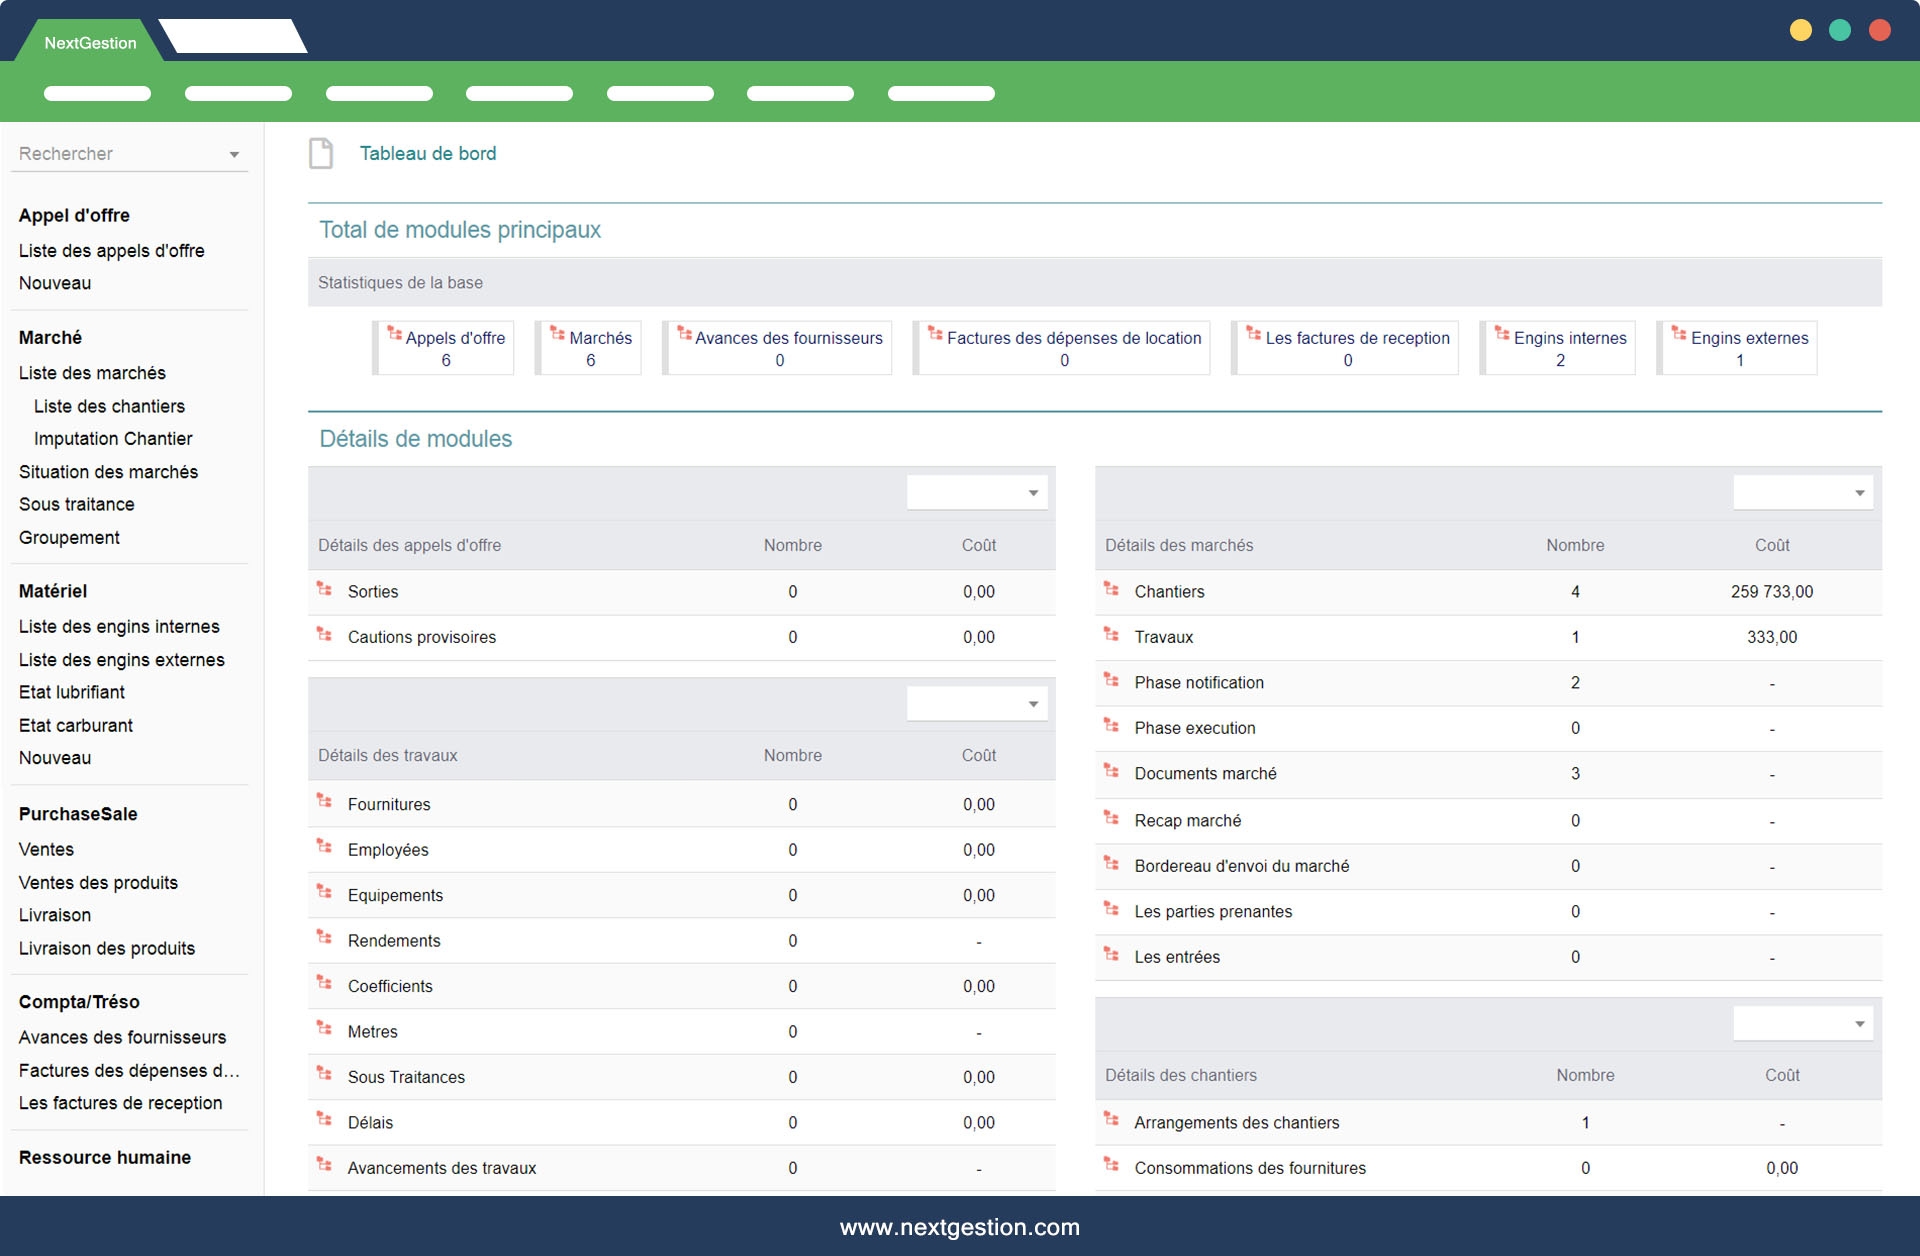1920x1256 pixels.
Task: Open the dropdown above Détails des marchés
Action: pos(1802,493)
